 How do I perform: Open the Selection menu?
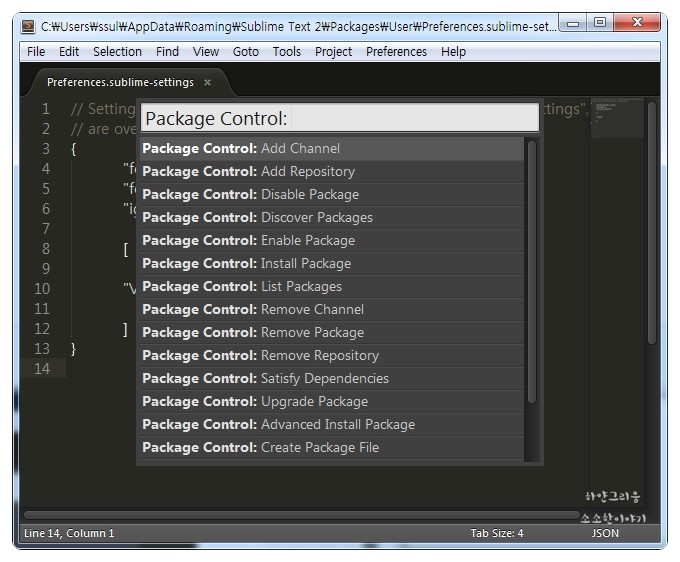tap(118, 52)
